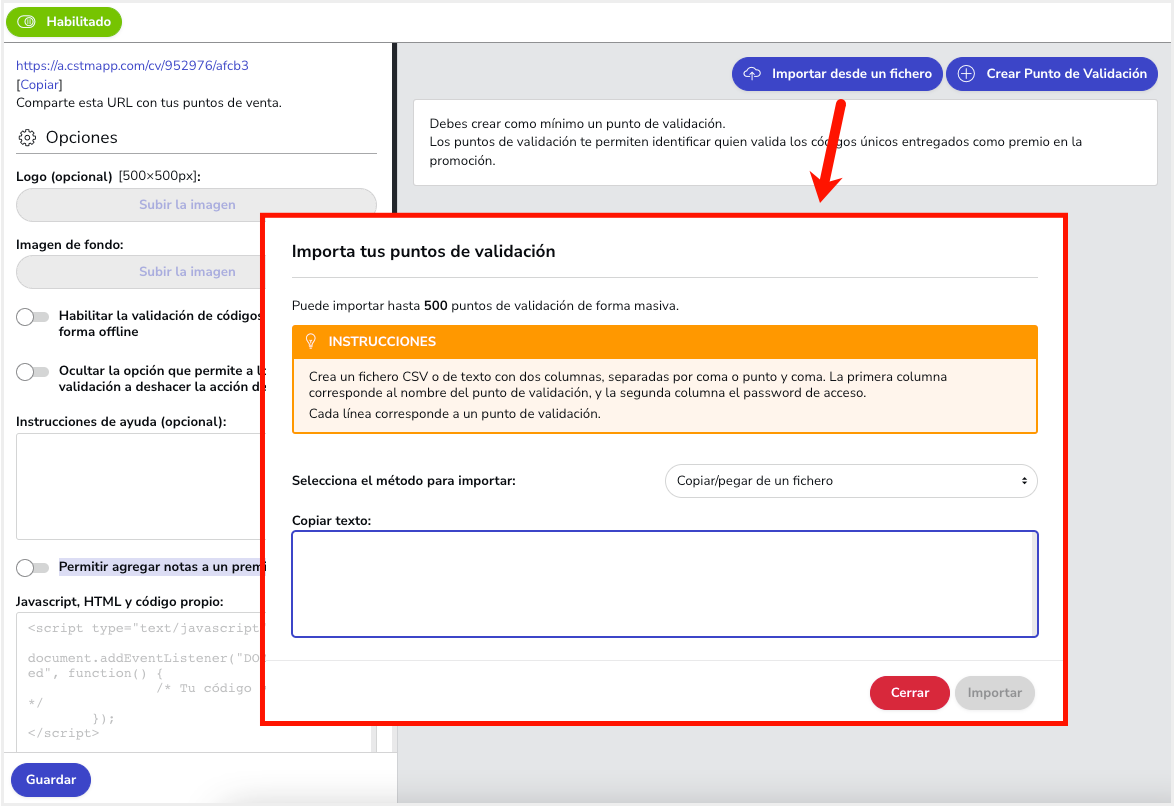Click the gear icon beside Opciones

tap(27, 137)
